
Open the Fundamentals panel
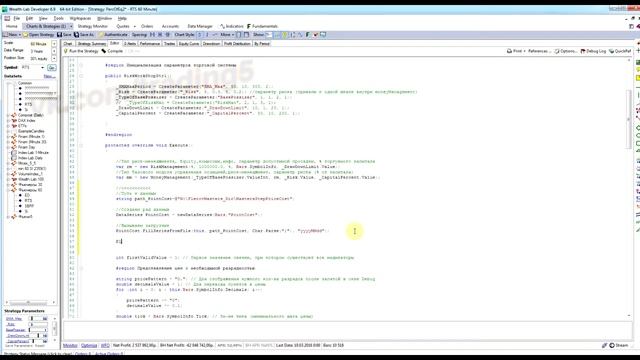(x=262, y=26)
